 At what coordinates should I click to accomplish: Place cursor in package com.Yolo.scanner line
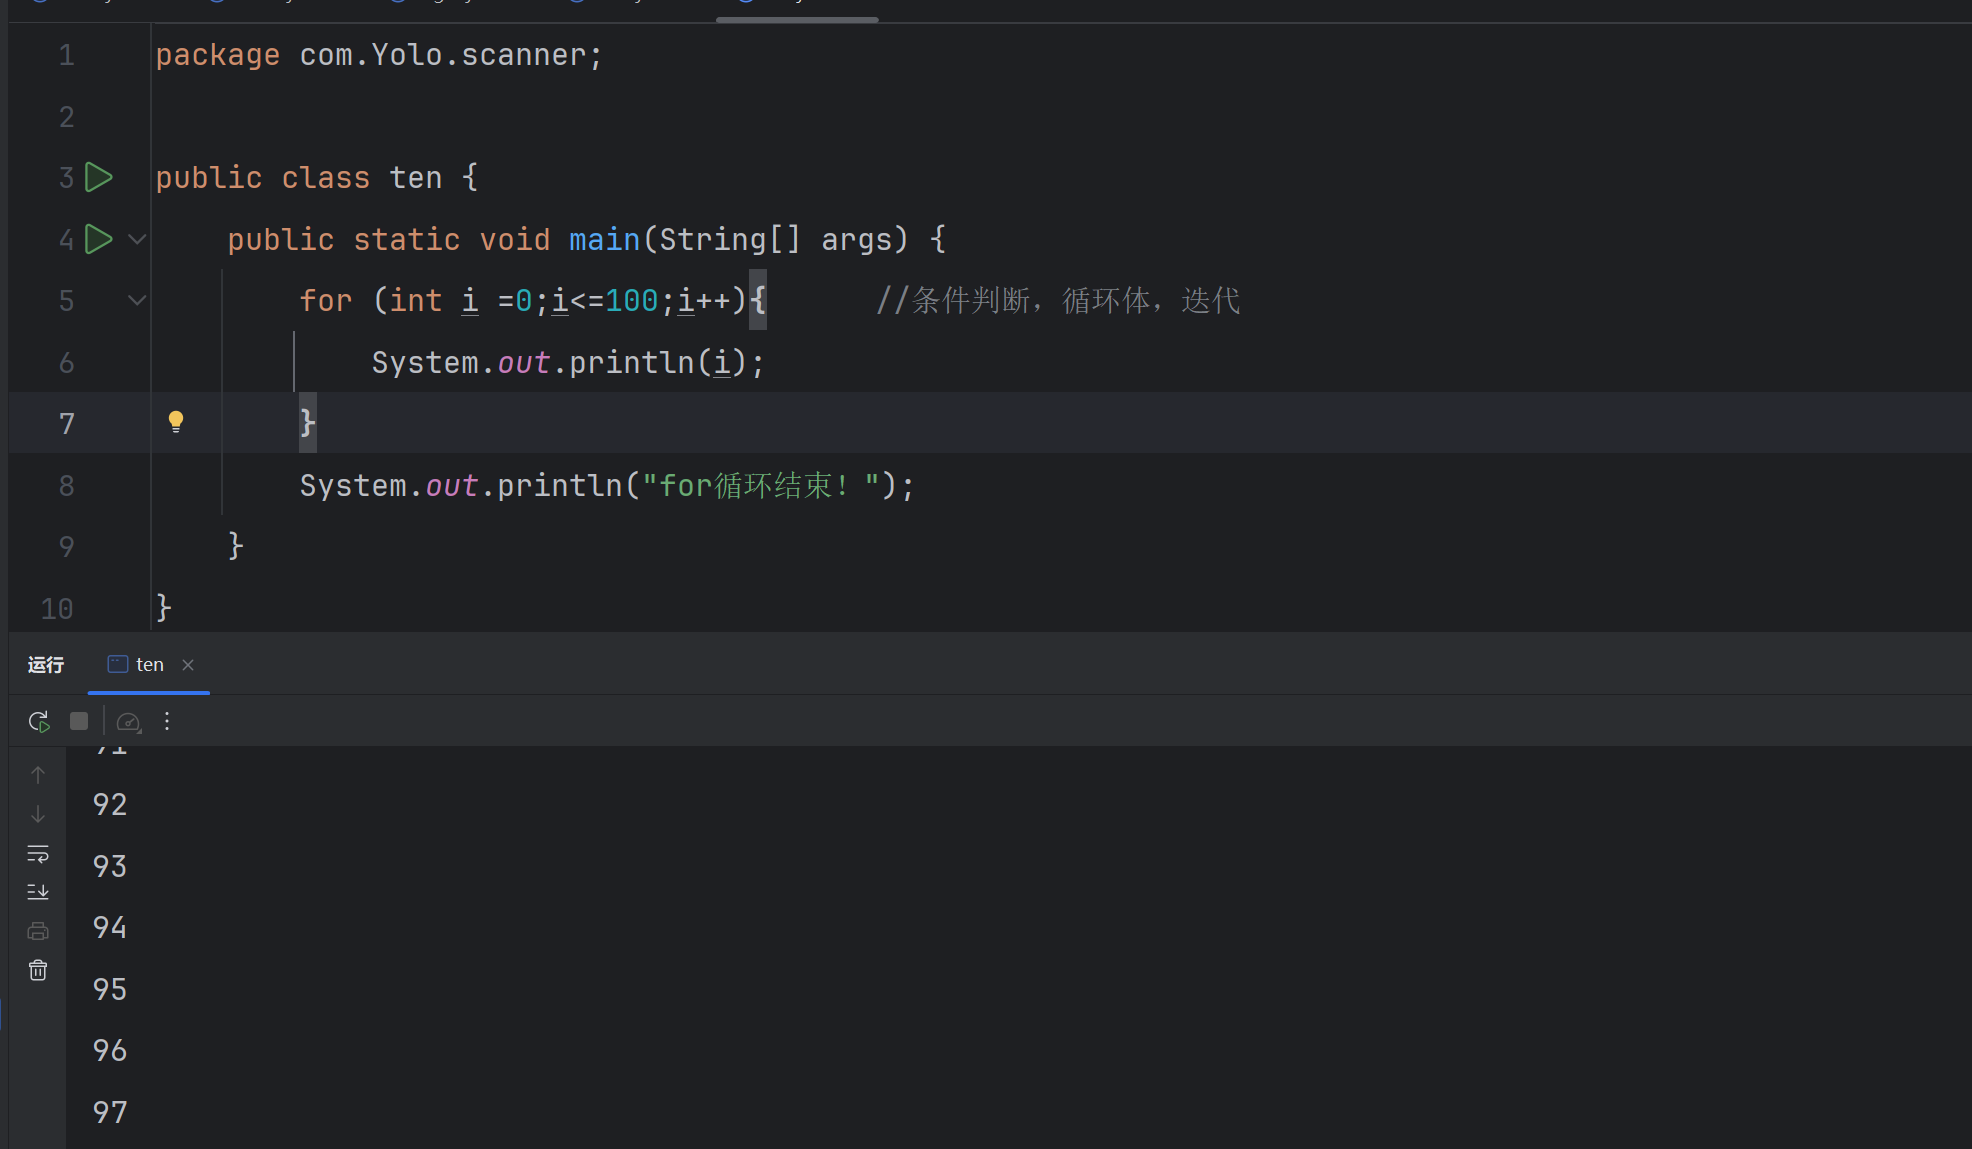[x=379, y=55]
